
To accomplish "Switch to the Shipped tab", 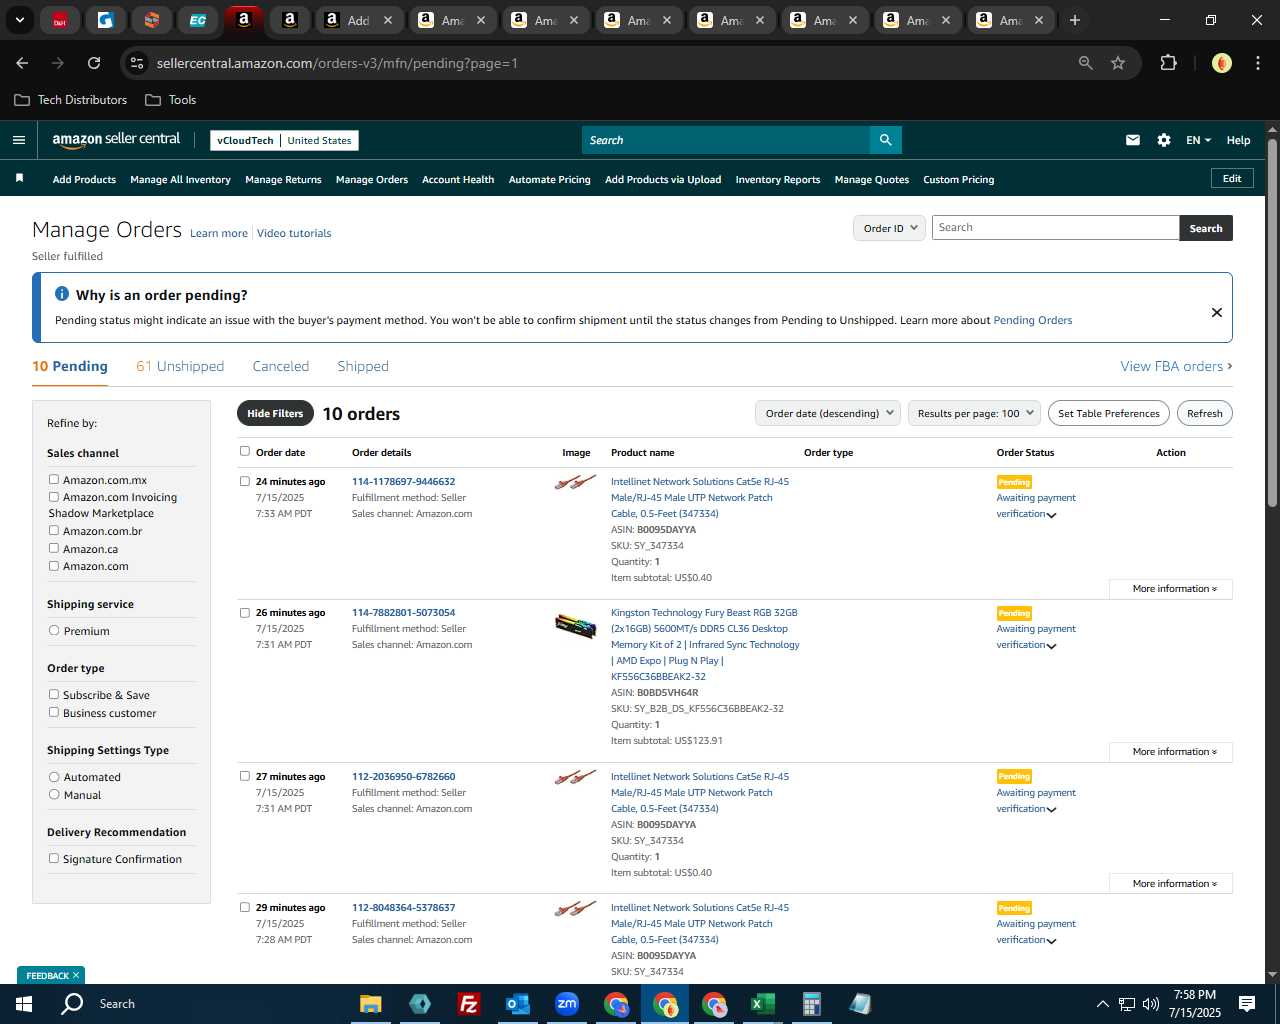I will coord(363,366).
